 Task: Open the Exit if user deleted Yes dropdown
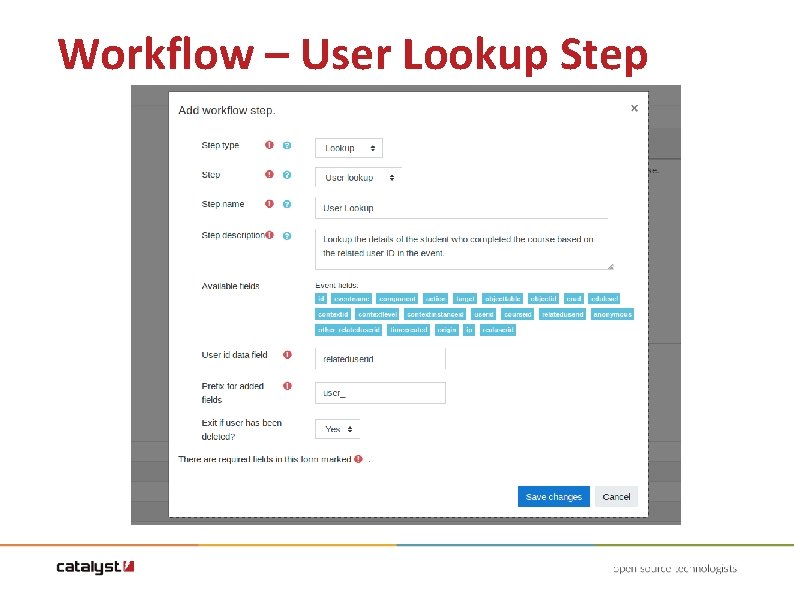338,429
